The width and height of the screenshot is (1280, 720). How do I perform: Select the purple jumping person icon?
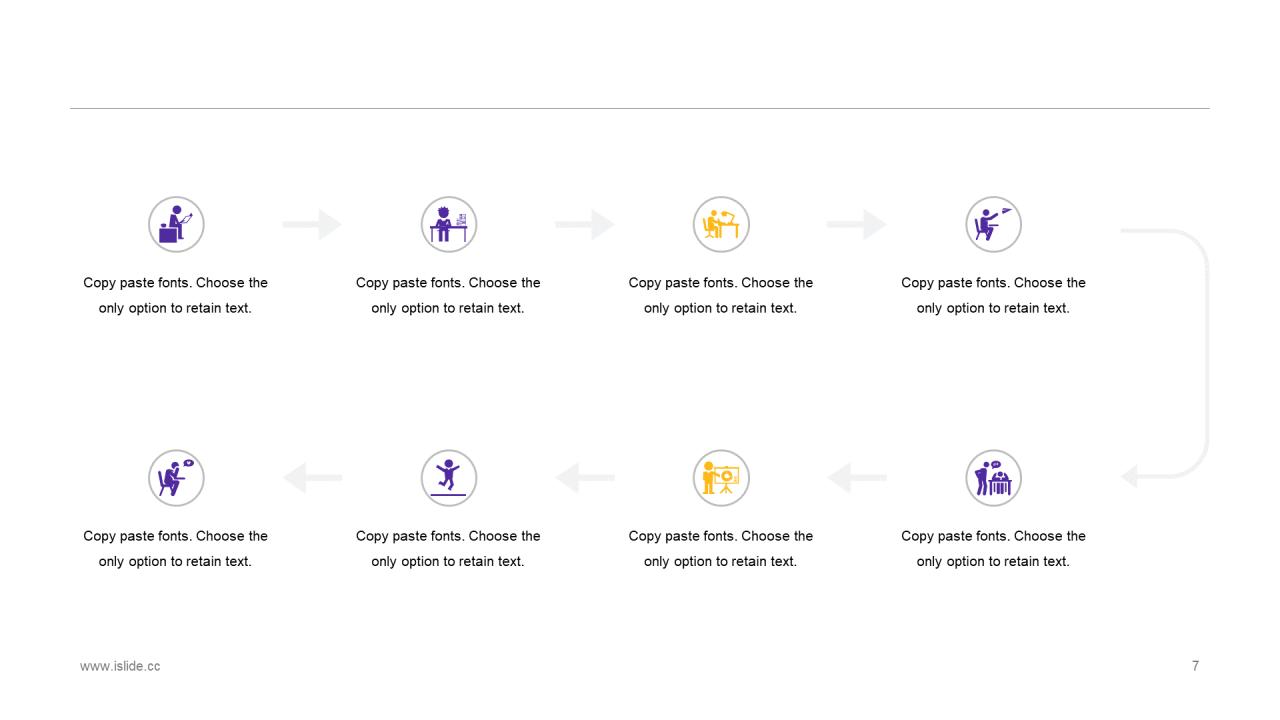pos(449,478)
